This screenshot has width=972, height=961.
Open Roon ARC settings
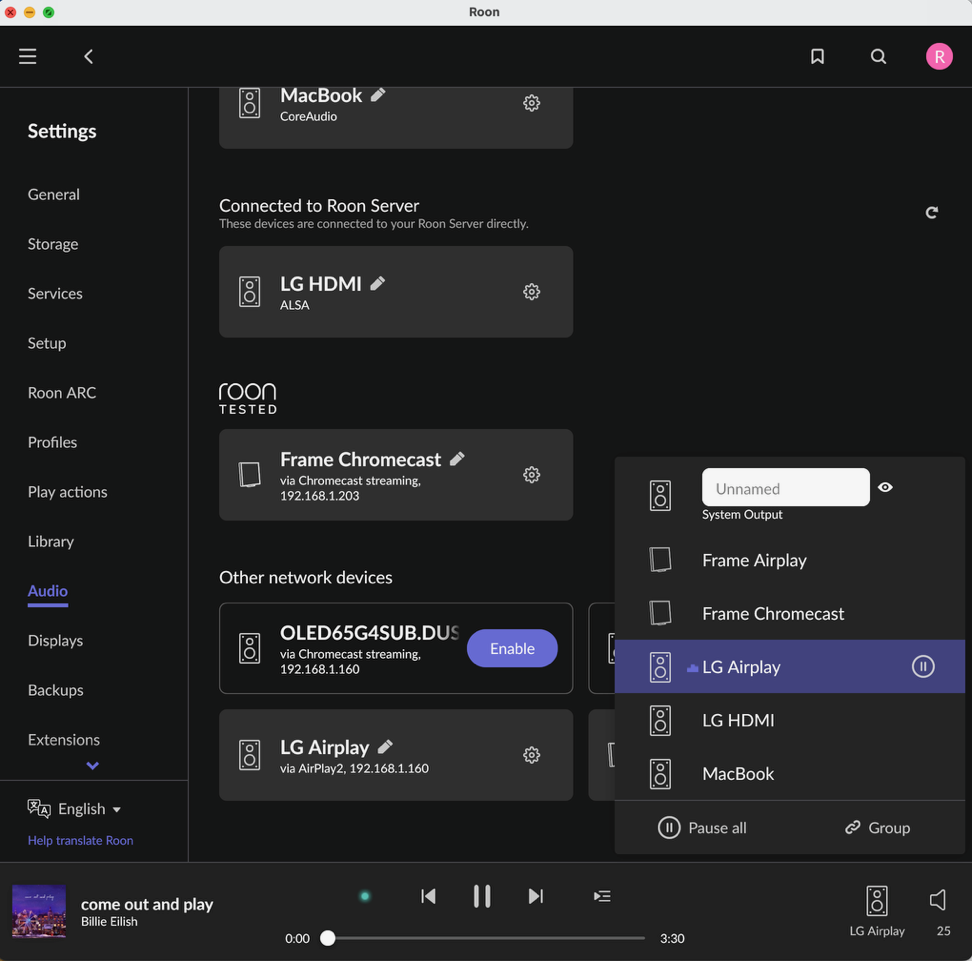click(x=61, y=392)
